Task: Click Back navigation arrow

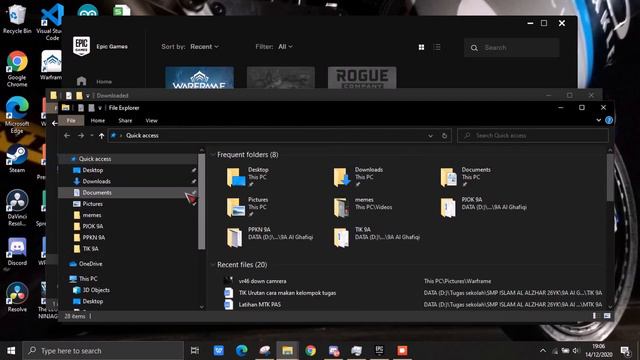Action: coord(67,136)
